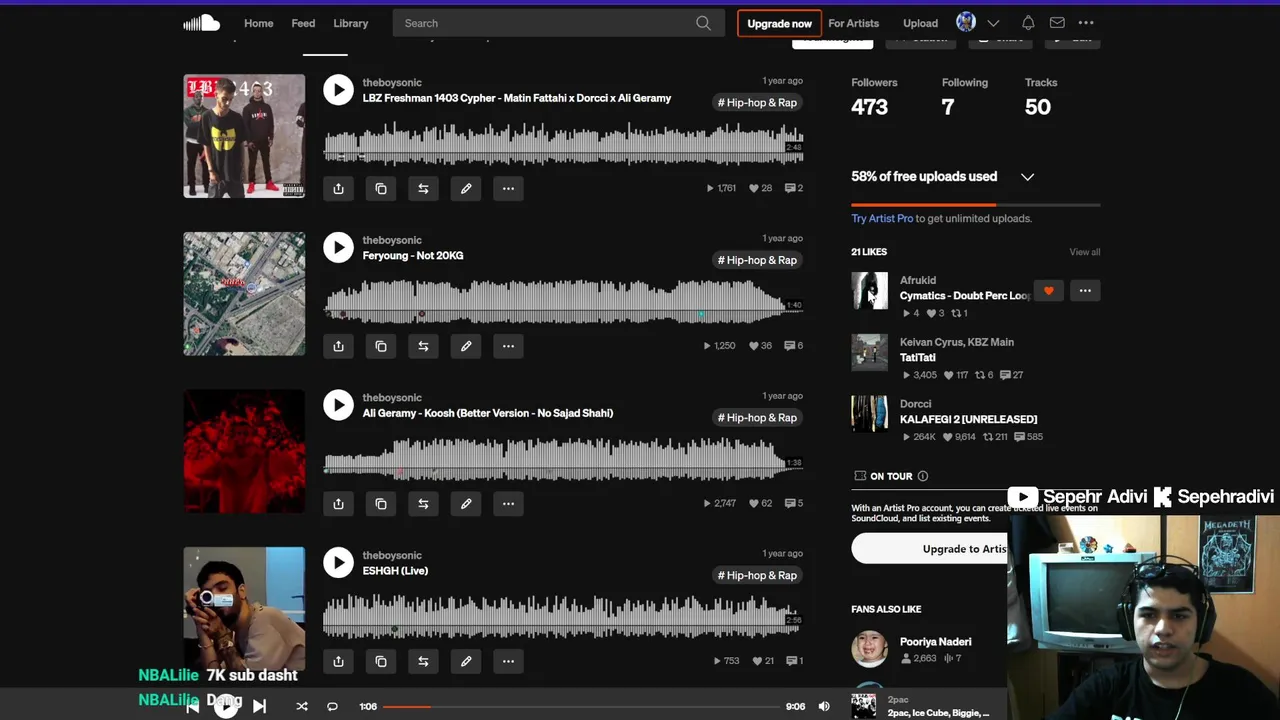Edit the Ali Geramy - Koosh track
This screenshot has width=1280, height=720.
pyautogui.click(x=466, y=504)
